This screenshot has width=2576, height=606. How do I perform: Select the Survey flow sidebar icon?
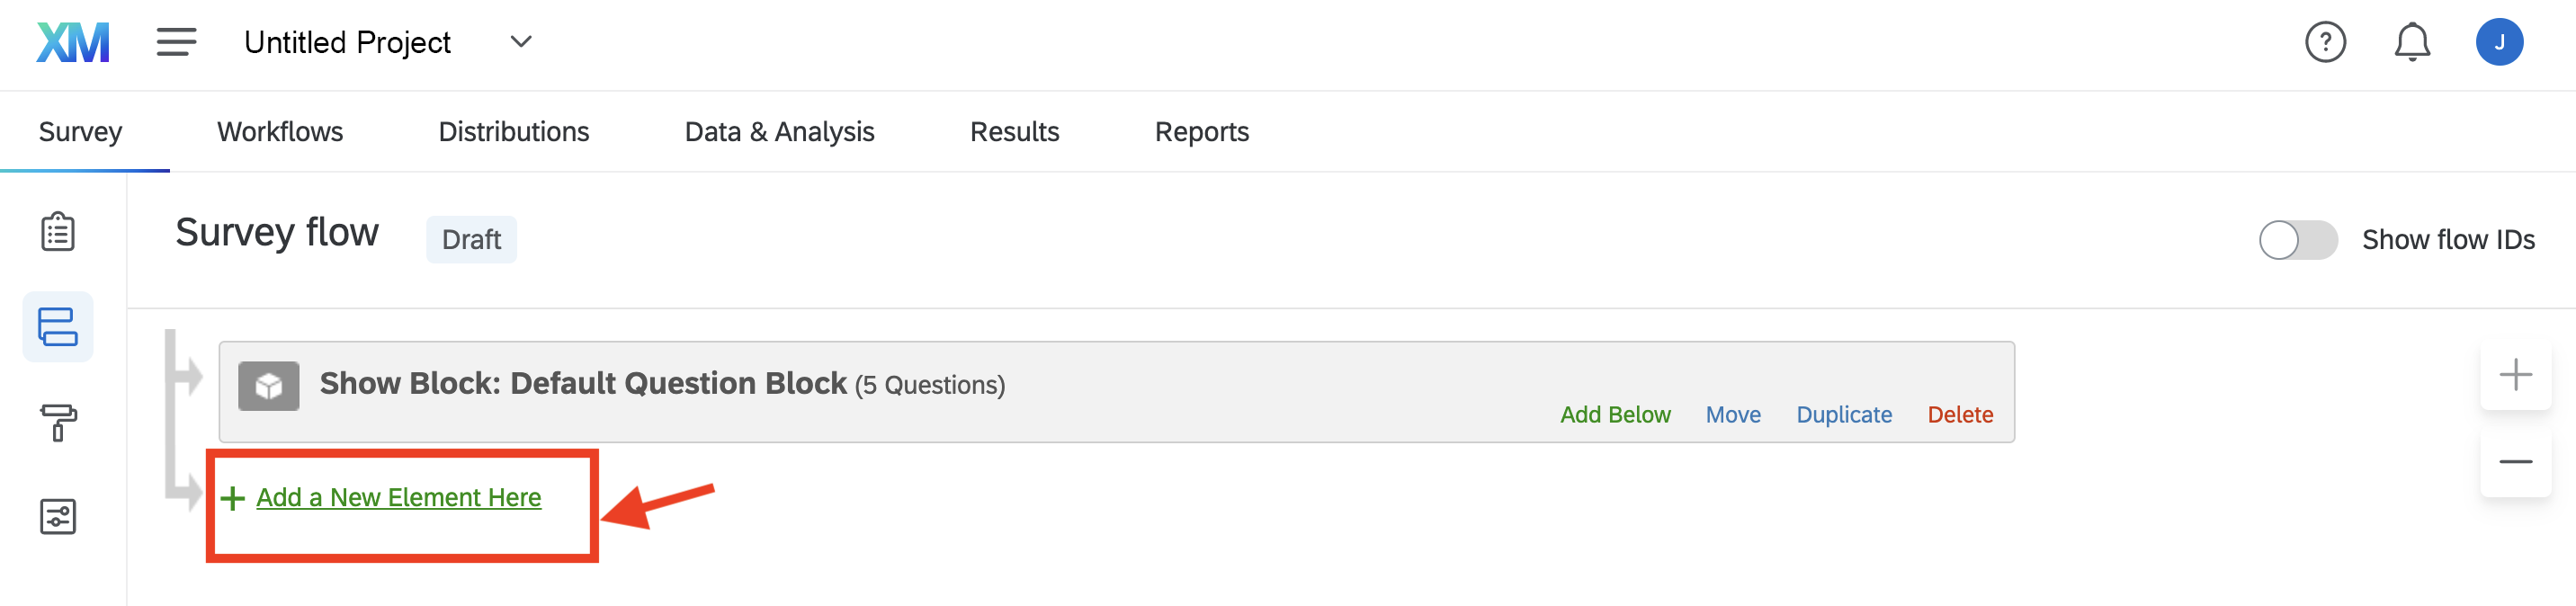(x=58, y=327)
